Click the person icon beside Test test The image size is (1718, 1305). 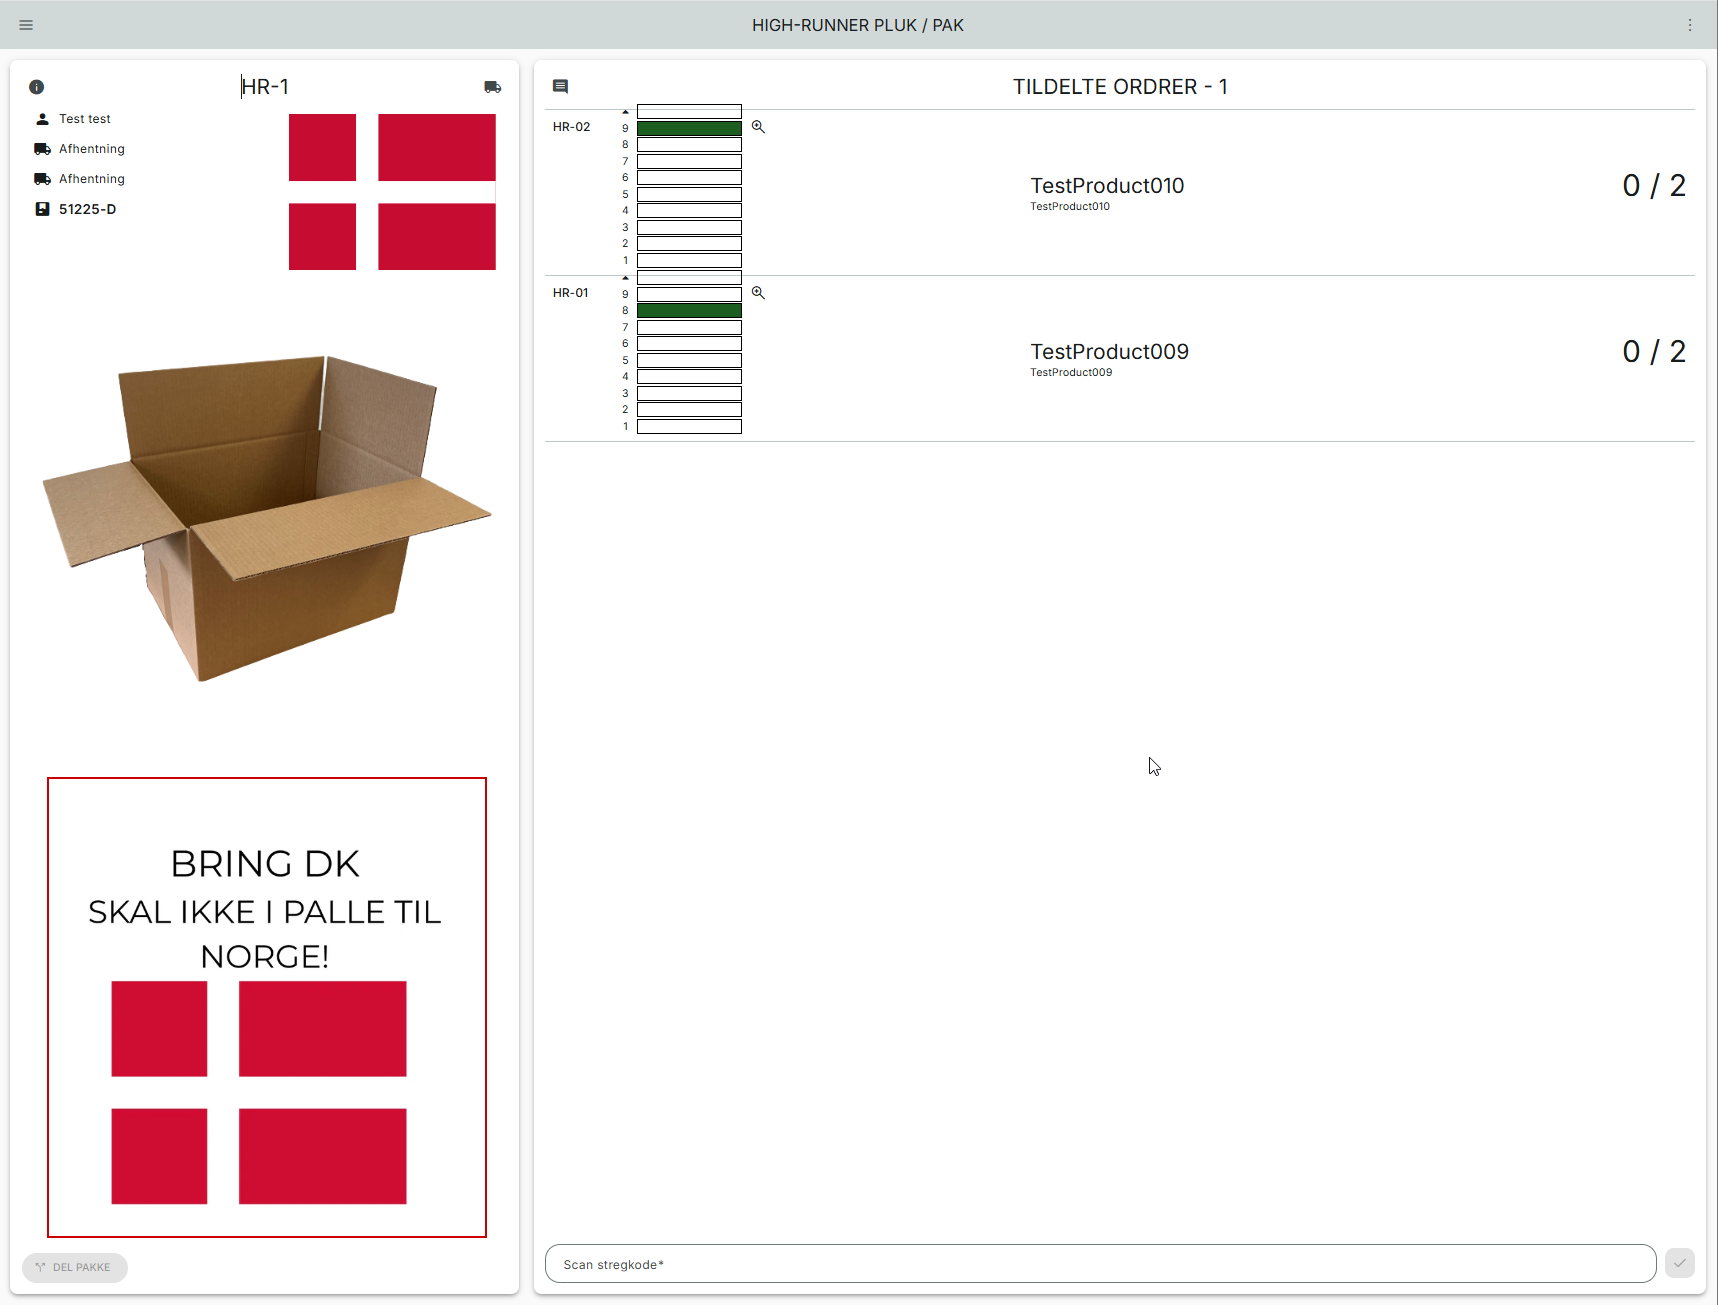click(42, 119)
